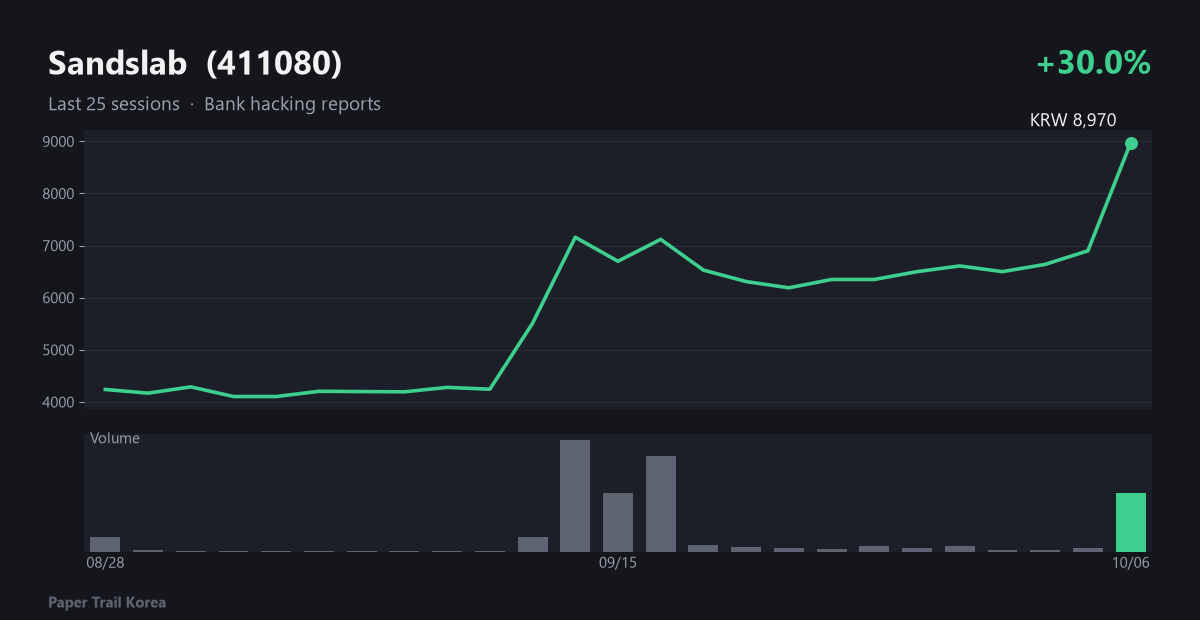
Task: Click the Paper Trail Korea source credit
Action: (107, 602)
